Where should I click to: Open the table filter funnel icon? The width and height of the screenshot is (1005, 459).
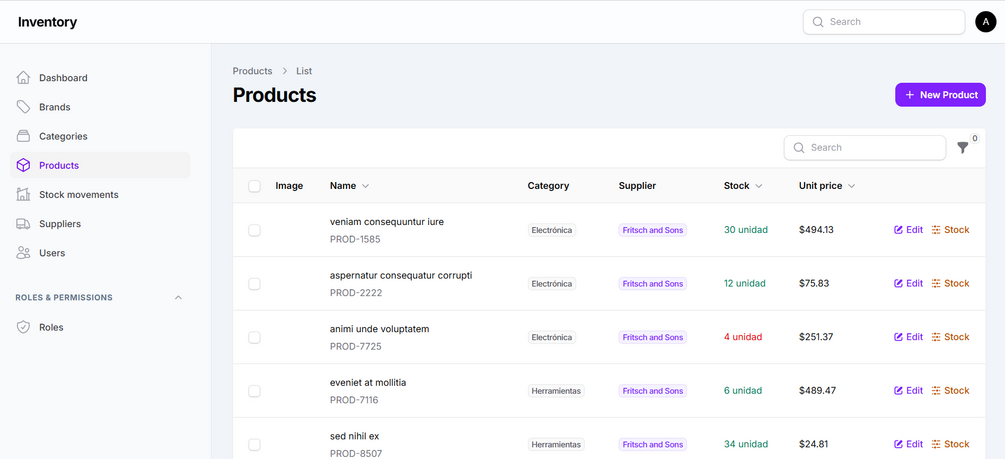coord(963,147)
